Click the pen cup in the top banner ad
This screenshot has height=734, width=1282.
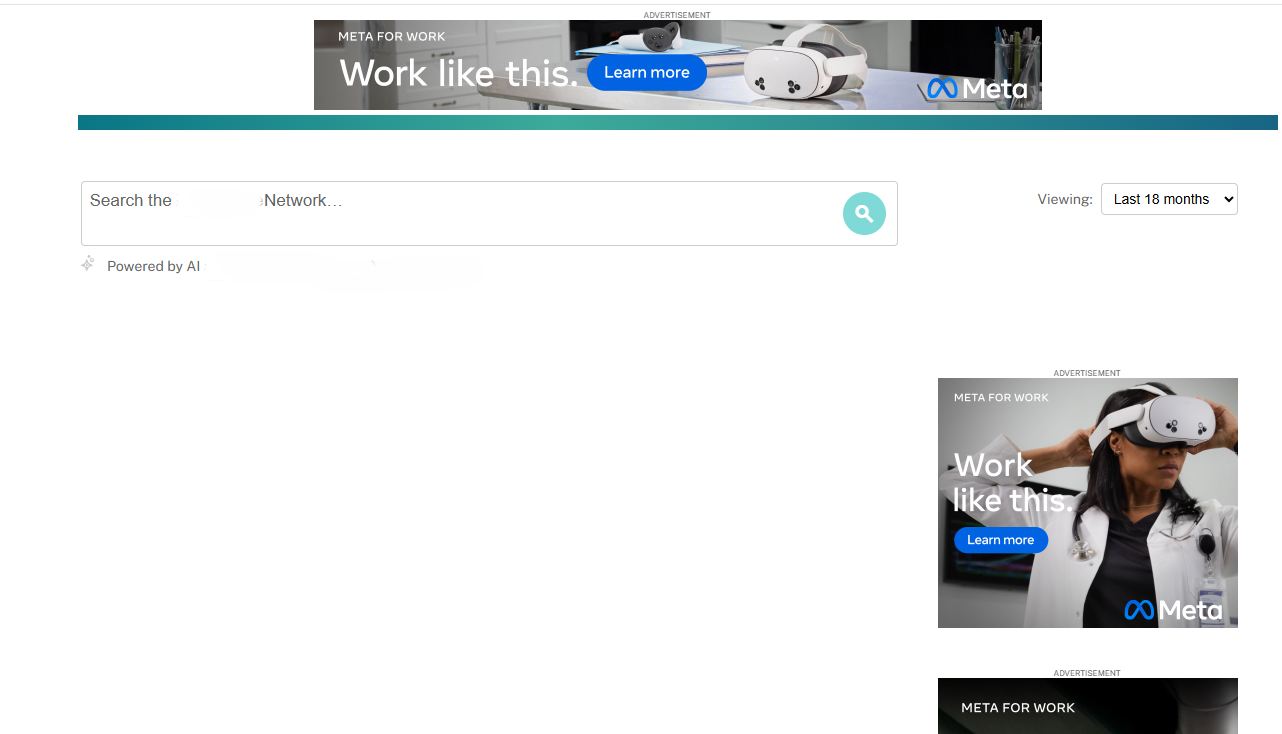pyautogui.click(x=1016, y=62)
